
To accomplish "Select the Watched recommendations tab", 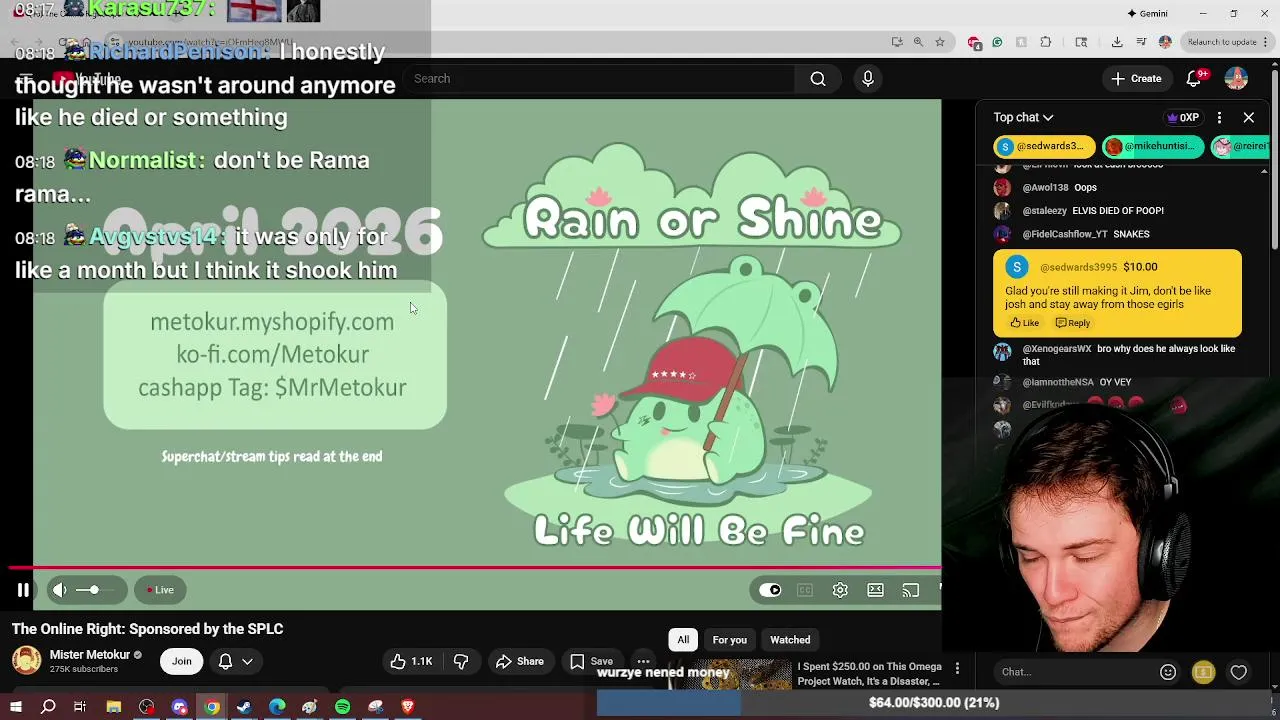I will pos(790,640).
